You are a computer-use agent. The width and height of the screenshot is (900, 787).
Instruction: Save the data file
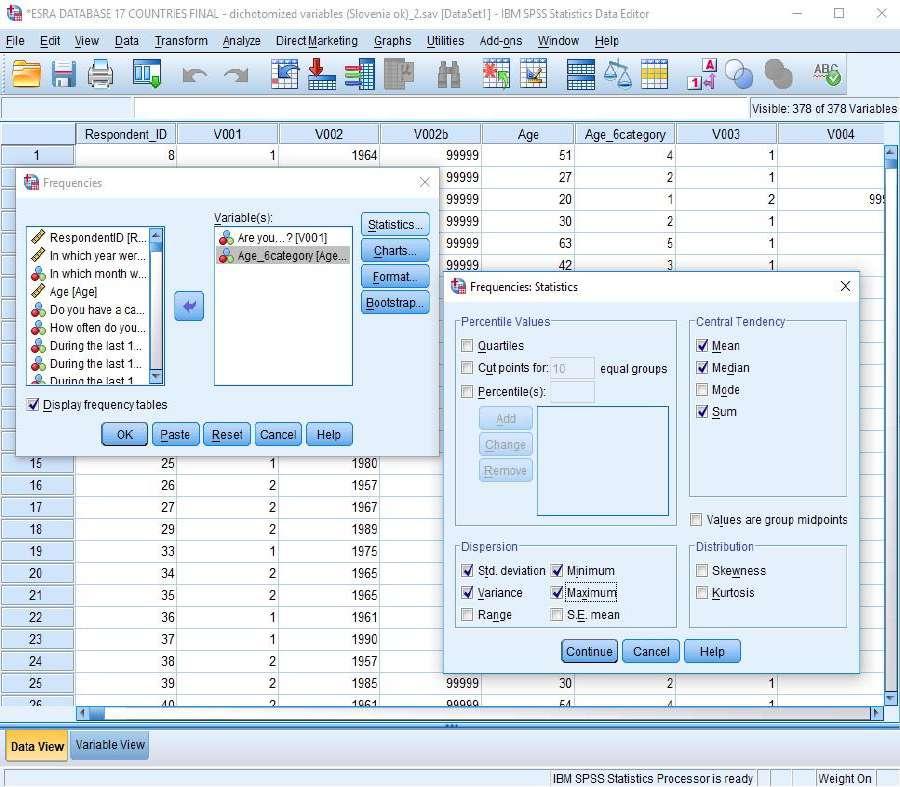pos(63,74)
